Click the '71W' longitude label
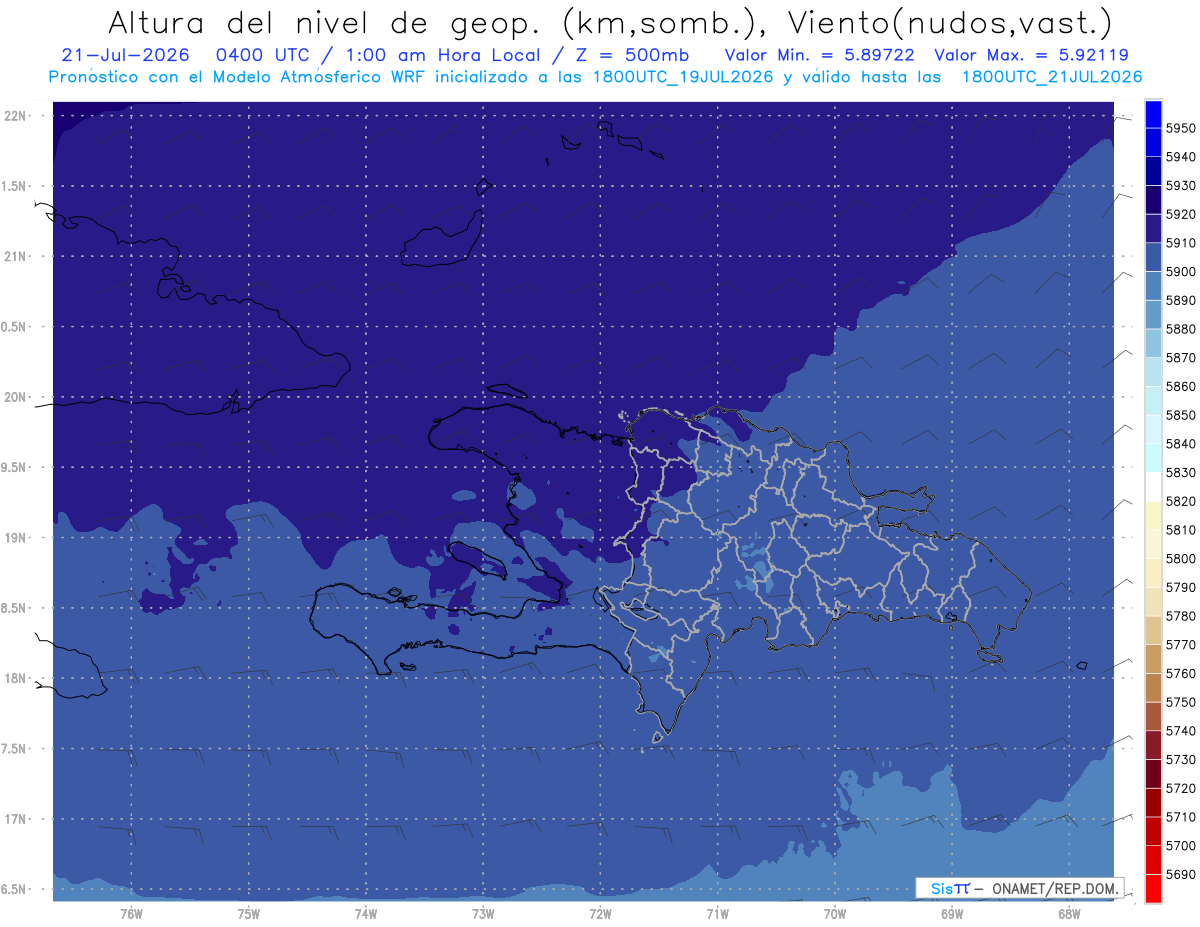1200x927 pixels. 717,914
